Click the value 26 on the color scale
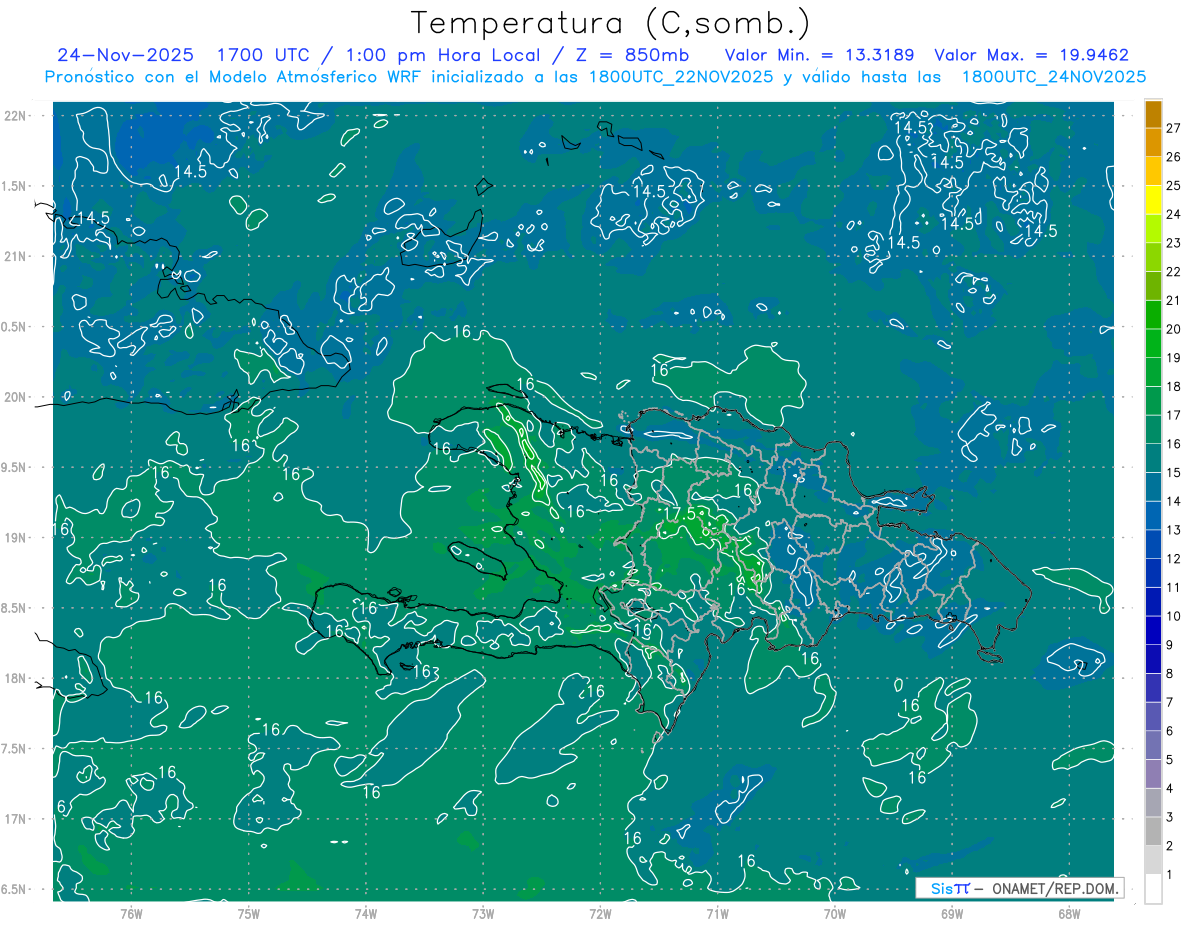 point(1174,157)
